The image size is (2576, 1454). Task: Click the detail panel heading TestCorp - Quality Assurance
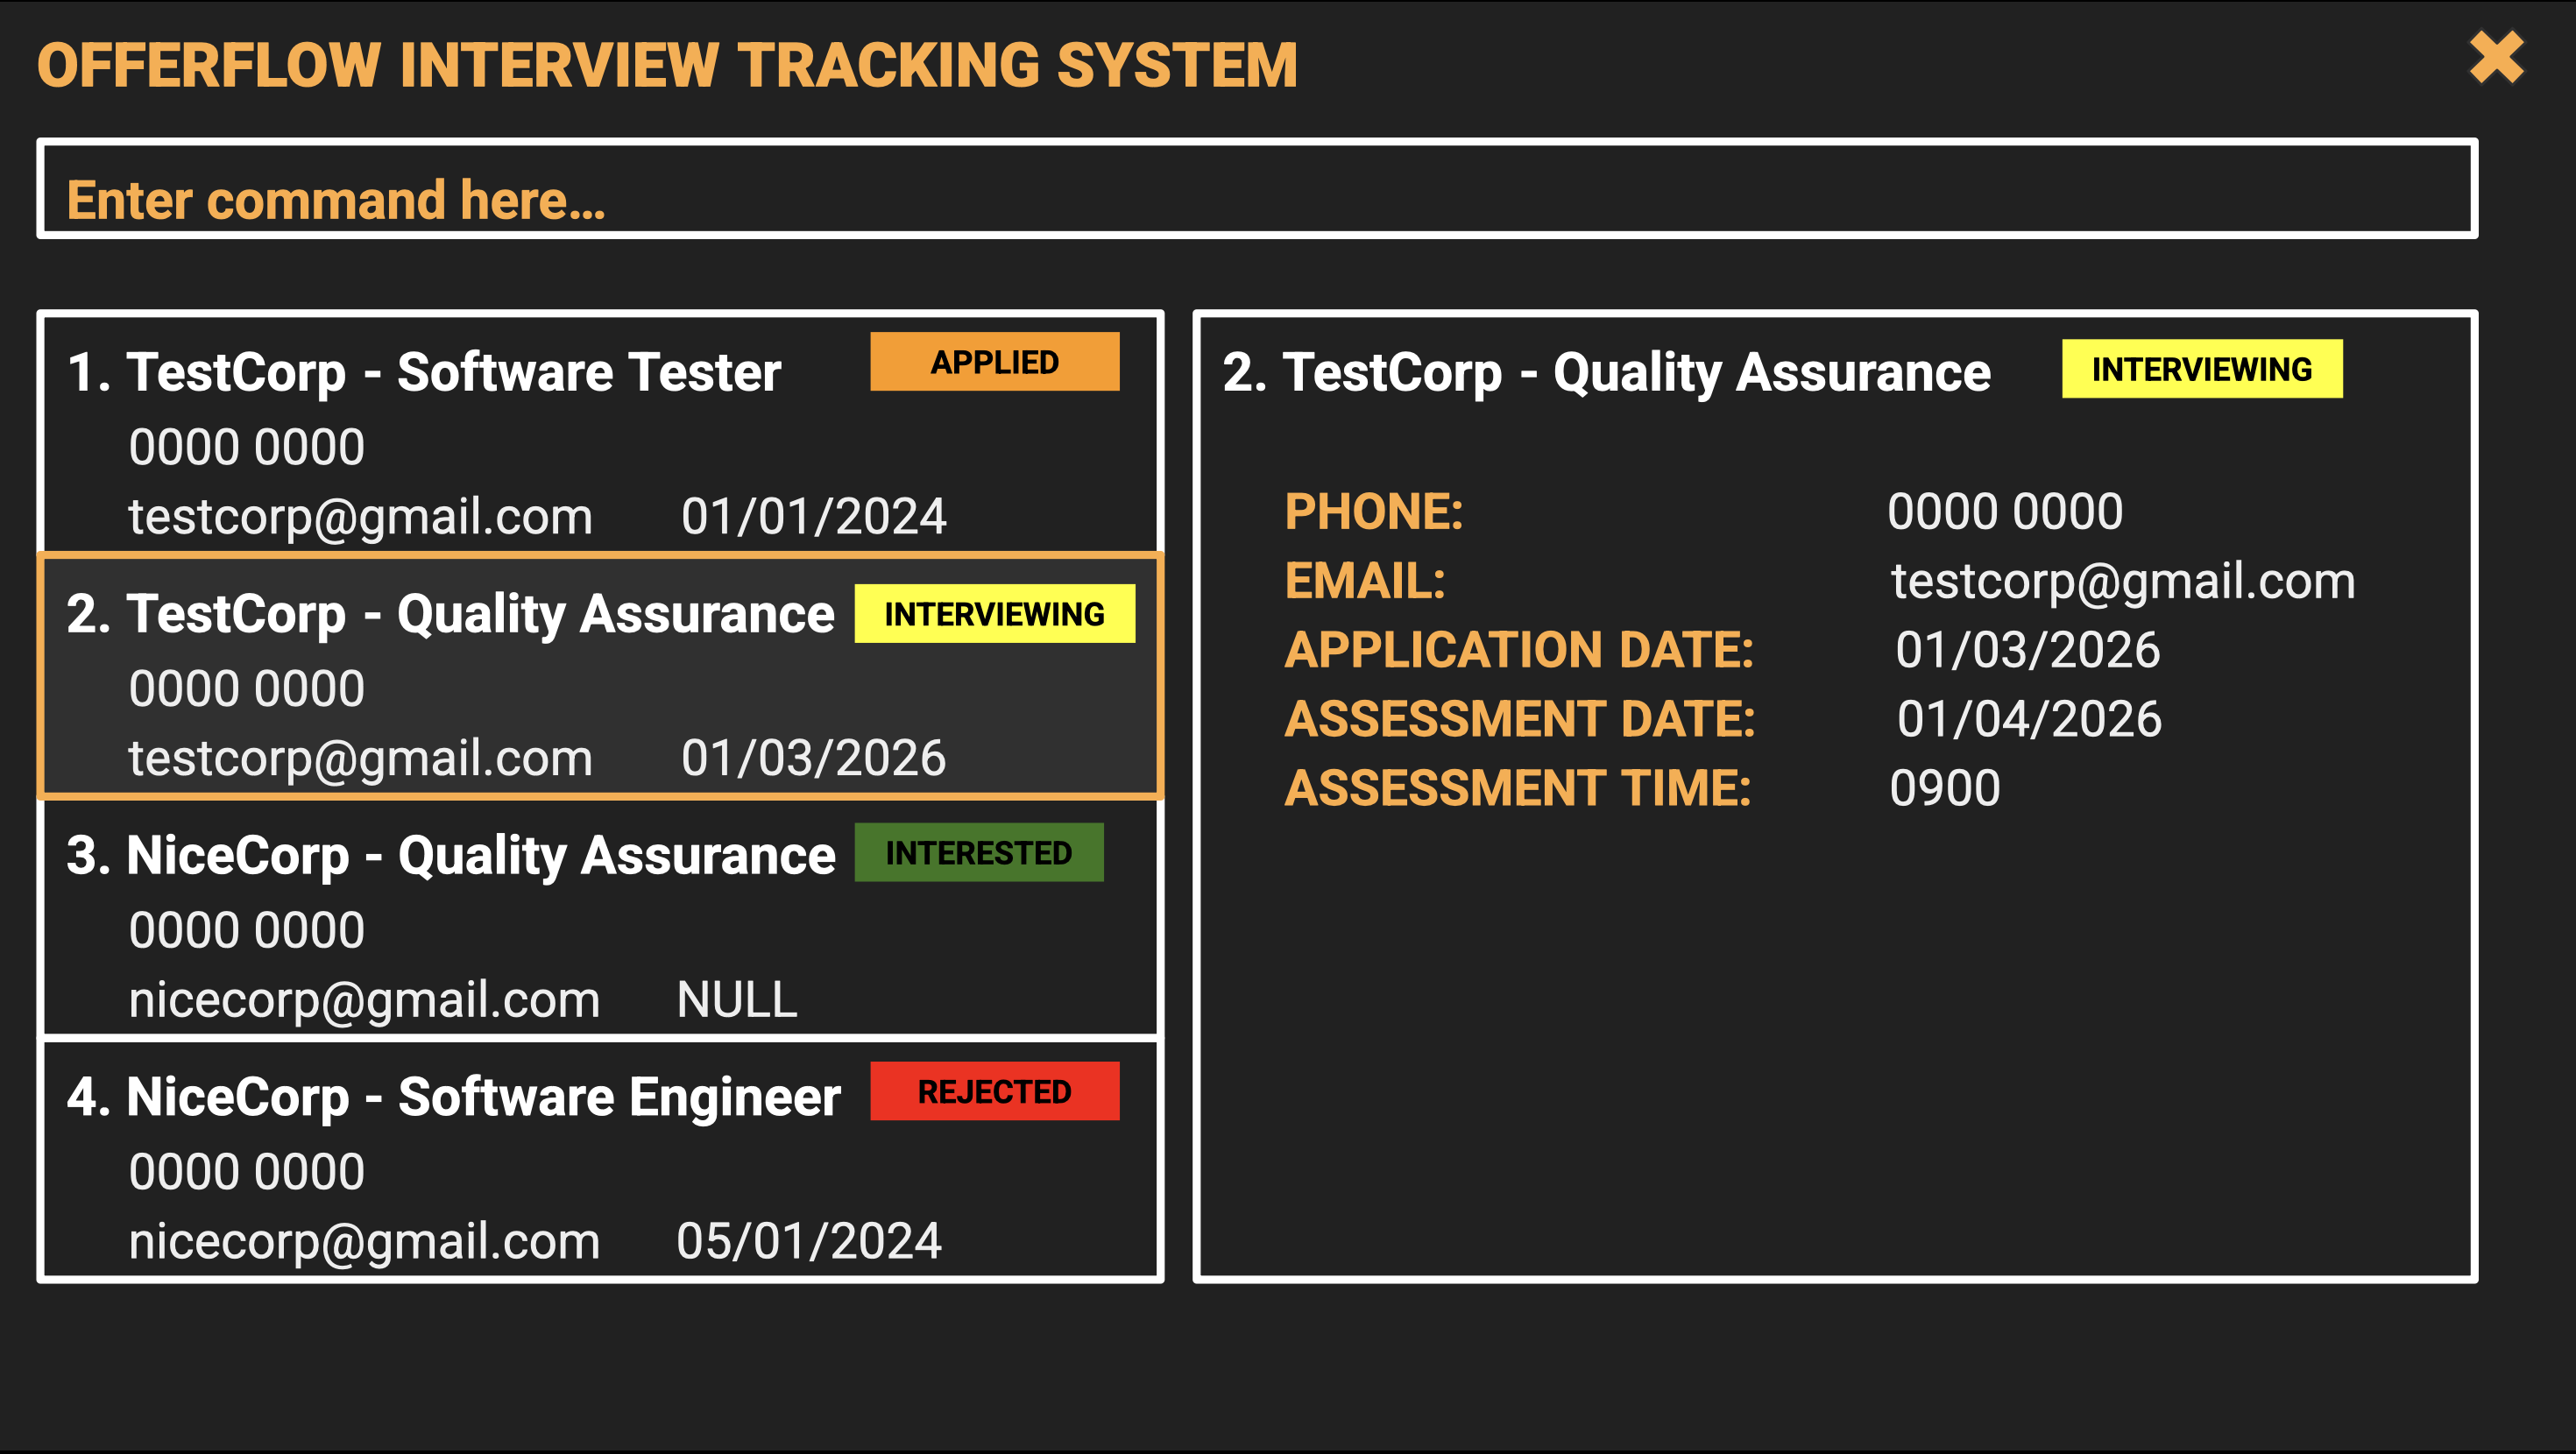pos(1606,373)
